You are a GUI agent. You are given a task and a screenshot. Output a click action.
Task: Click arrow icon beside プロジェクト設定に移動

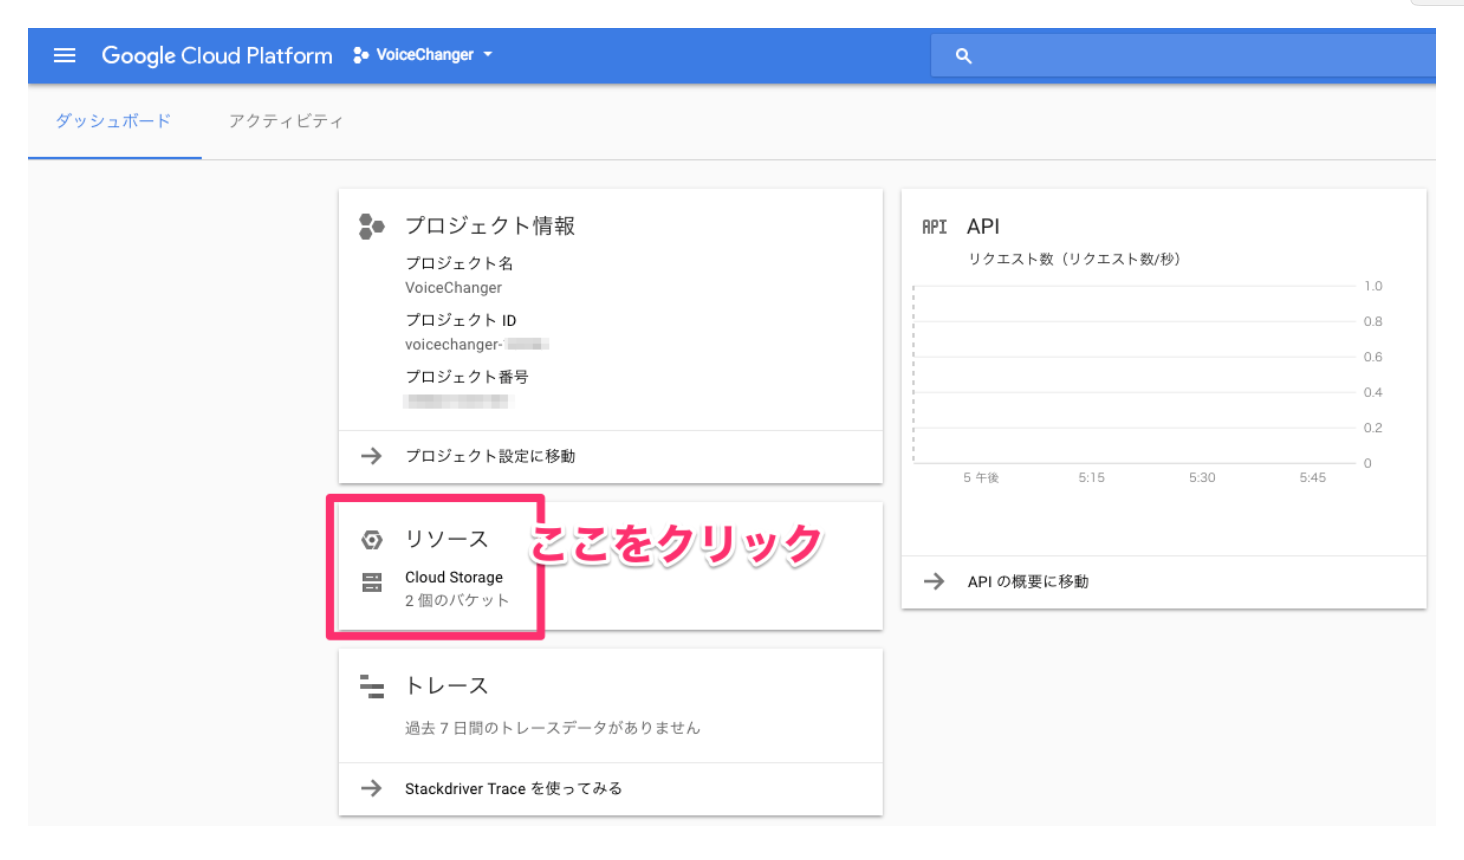pyautogui.click(x=371, y=456)
